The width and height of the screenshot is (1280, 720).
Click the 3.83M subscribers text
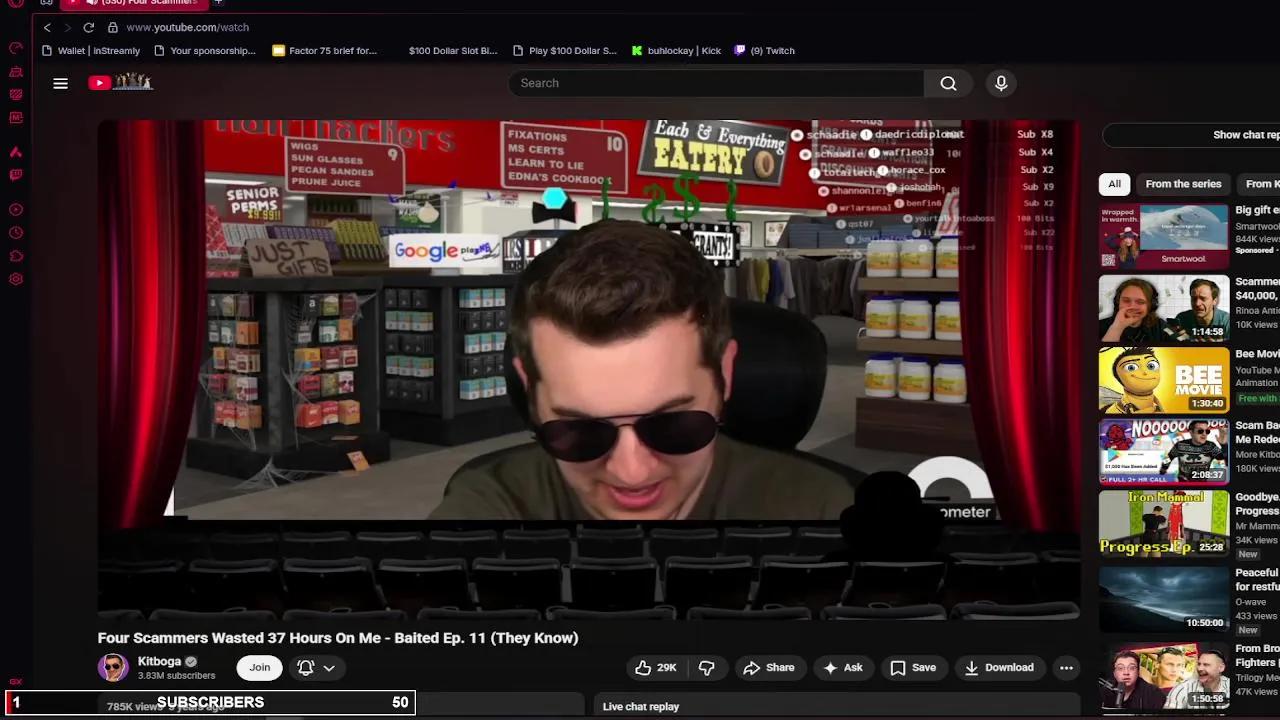pos(176,676)
